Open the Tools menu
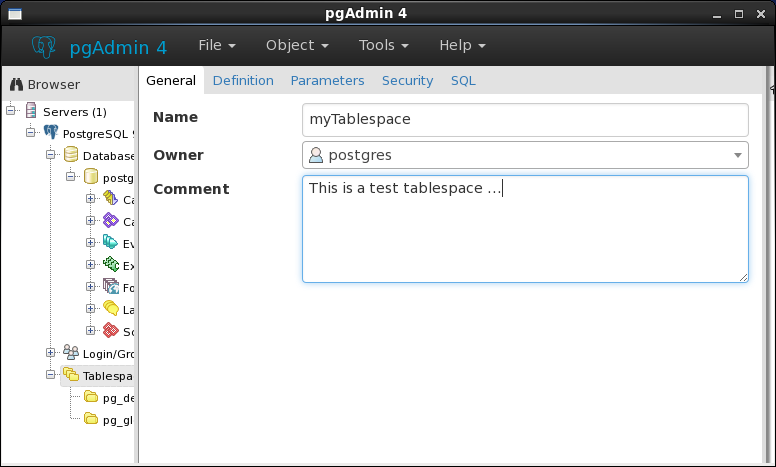776x467 pixels. pyautogui.click(x=384, y=45)
